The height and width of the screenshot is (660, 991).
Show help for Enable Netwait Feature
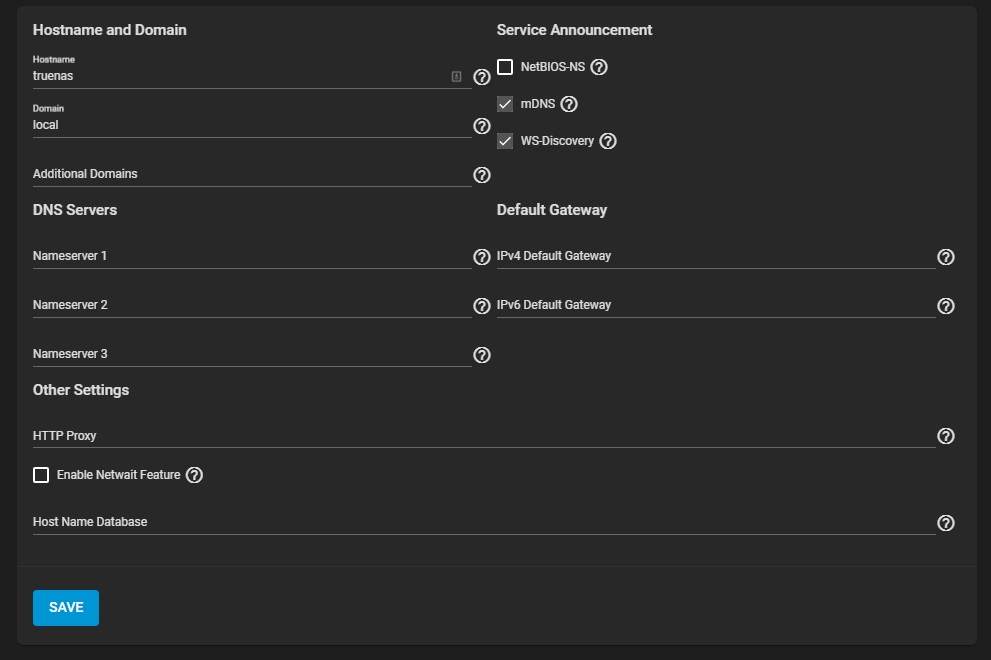coord(194,475)
